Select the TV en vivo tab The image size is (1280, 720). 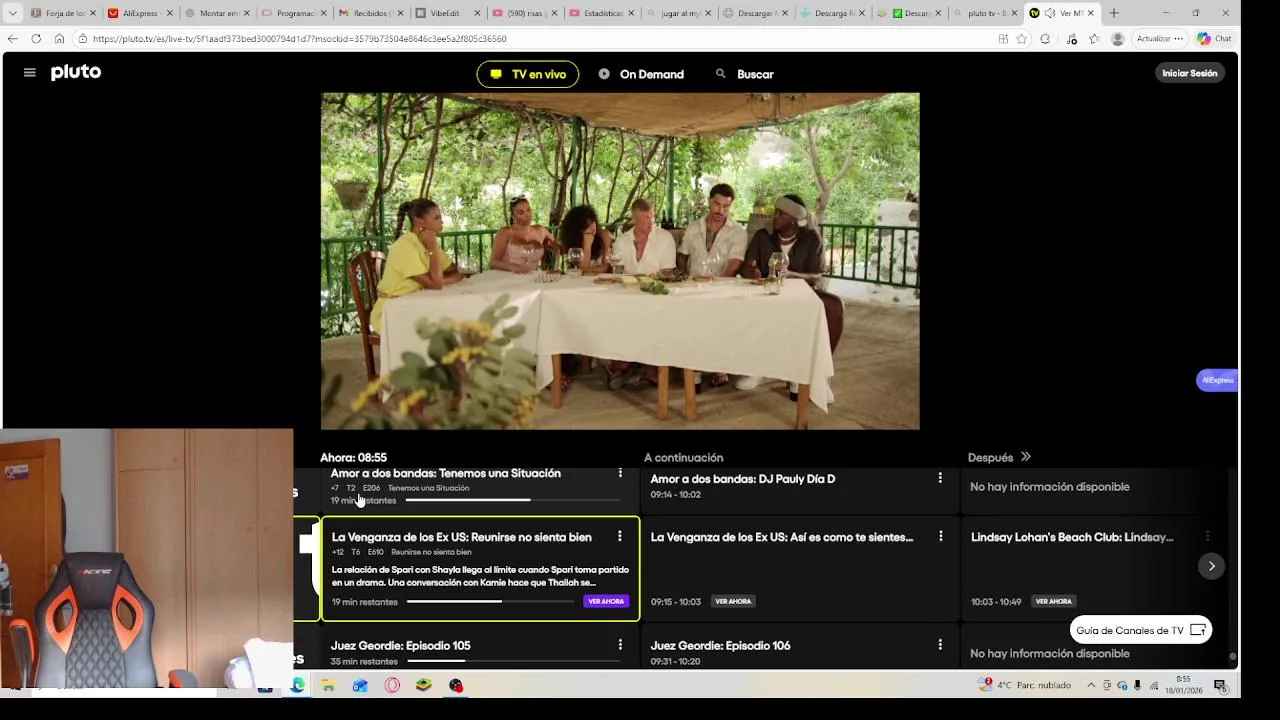coord(527,74)
